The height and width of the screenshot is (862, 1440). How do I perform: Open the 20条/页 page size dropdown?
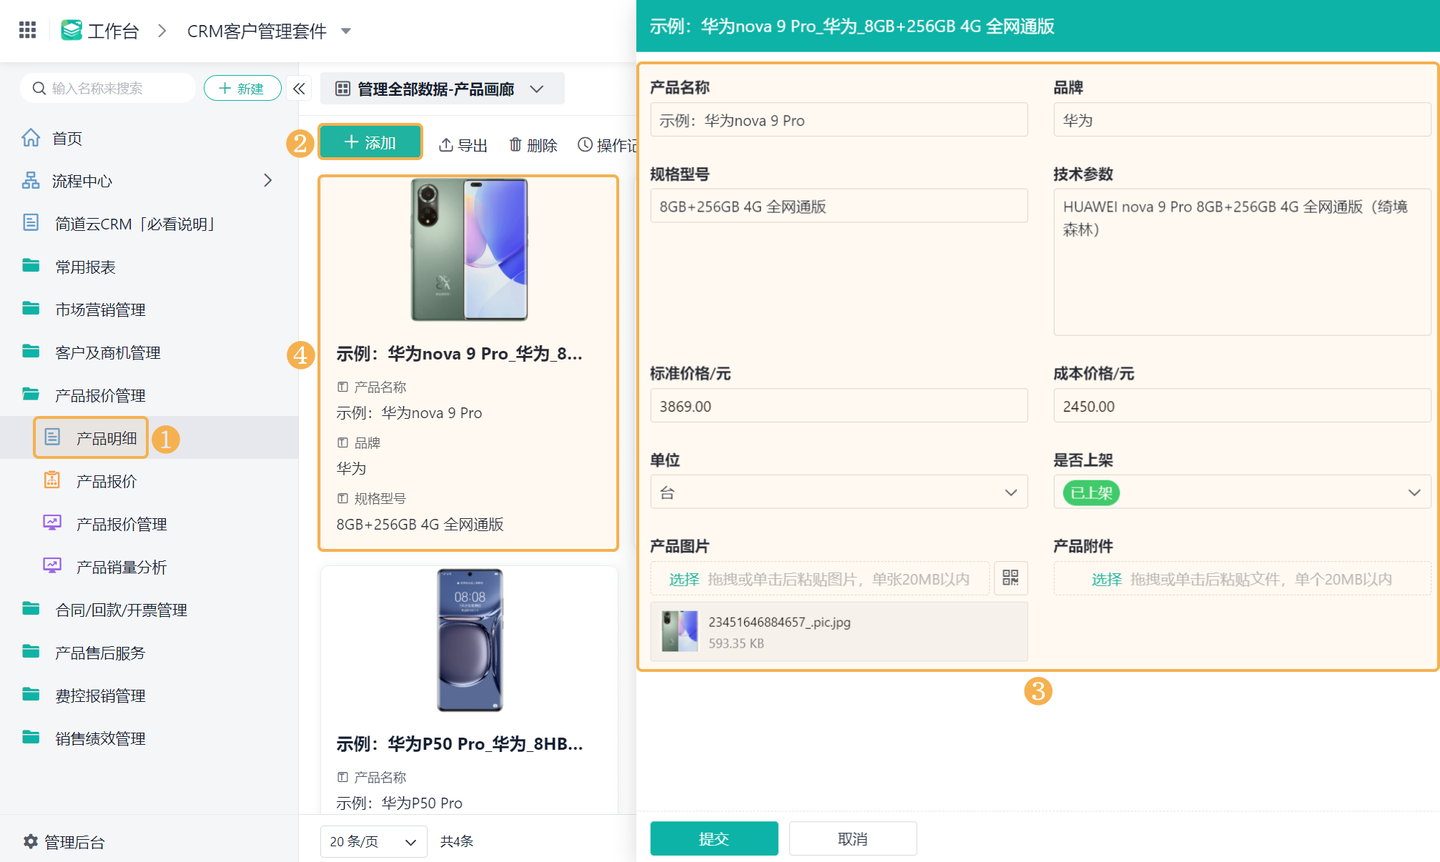[374, 842]
